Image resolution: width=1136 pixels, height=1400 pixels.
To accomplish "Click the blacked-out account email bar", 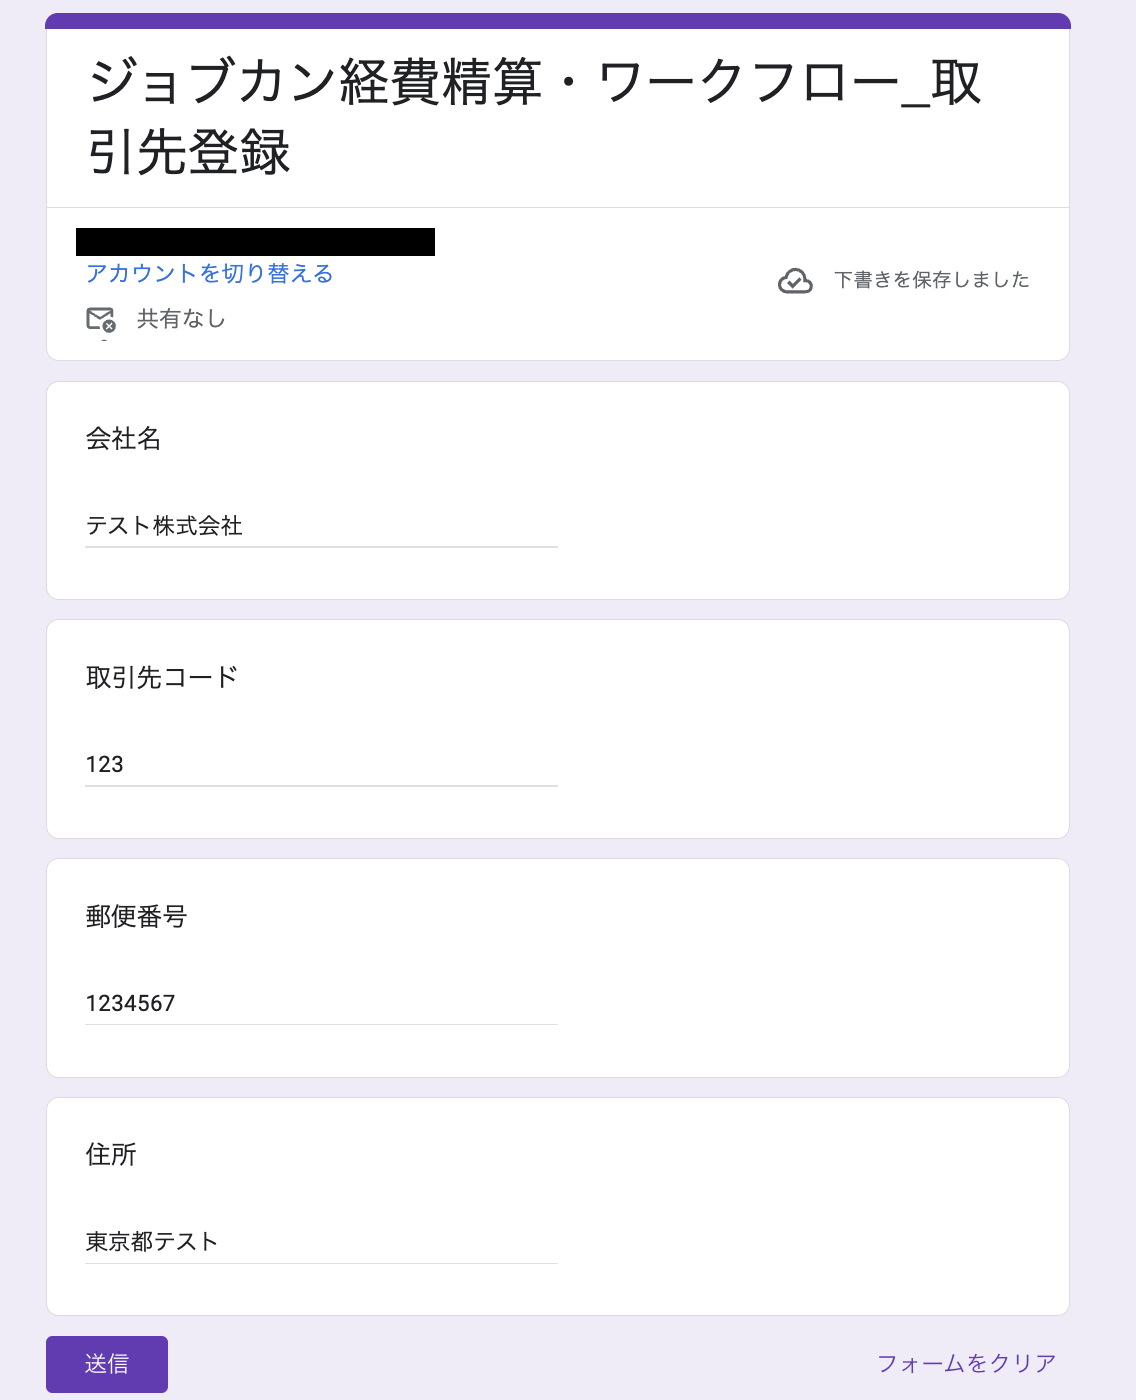I will pyautogui.click(x=255, y=242).
